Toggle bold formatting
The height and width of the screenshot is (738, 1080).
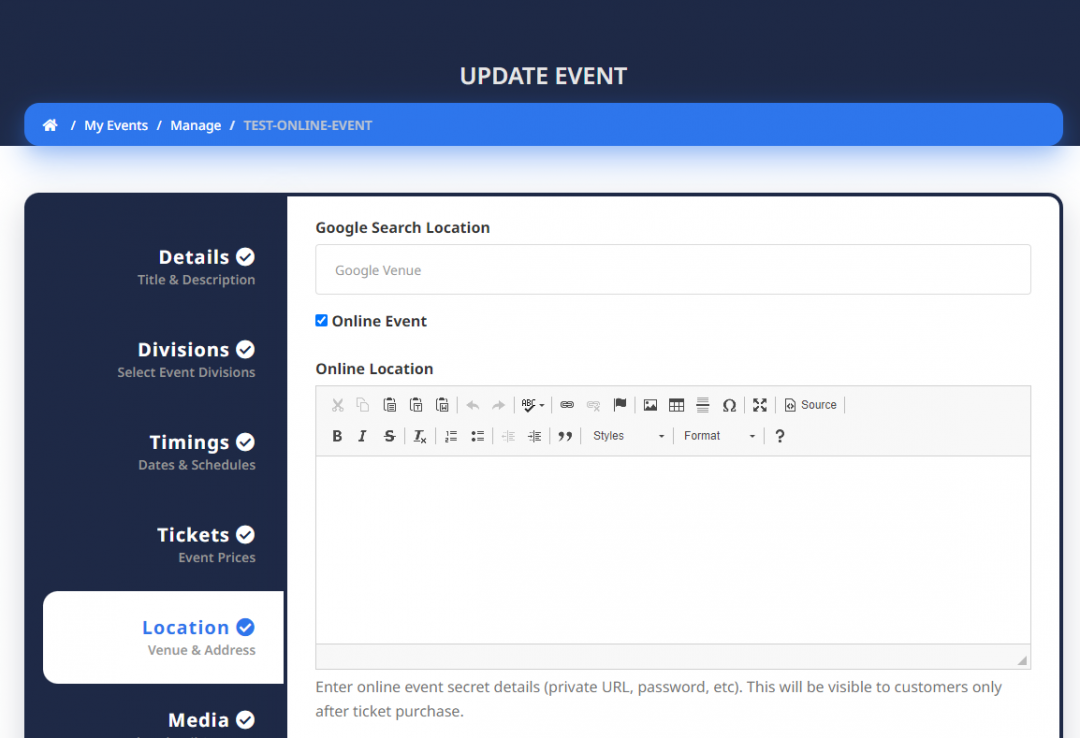[338, 436]
